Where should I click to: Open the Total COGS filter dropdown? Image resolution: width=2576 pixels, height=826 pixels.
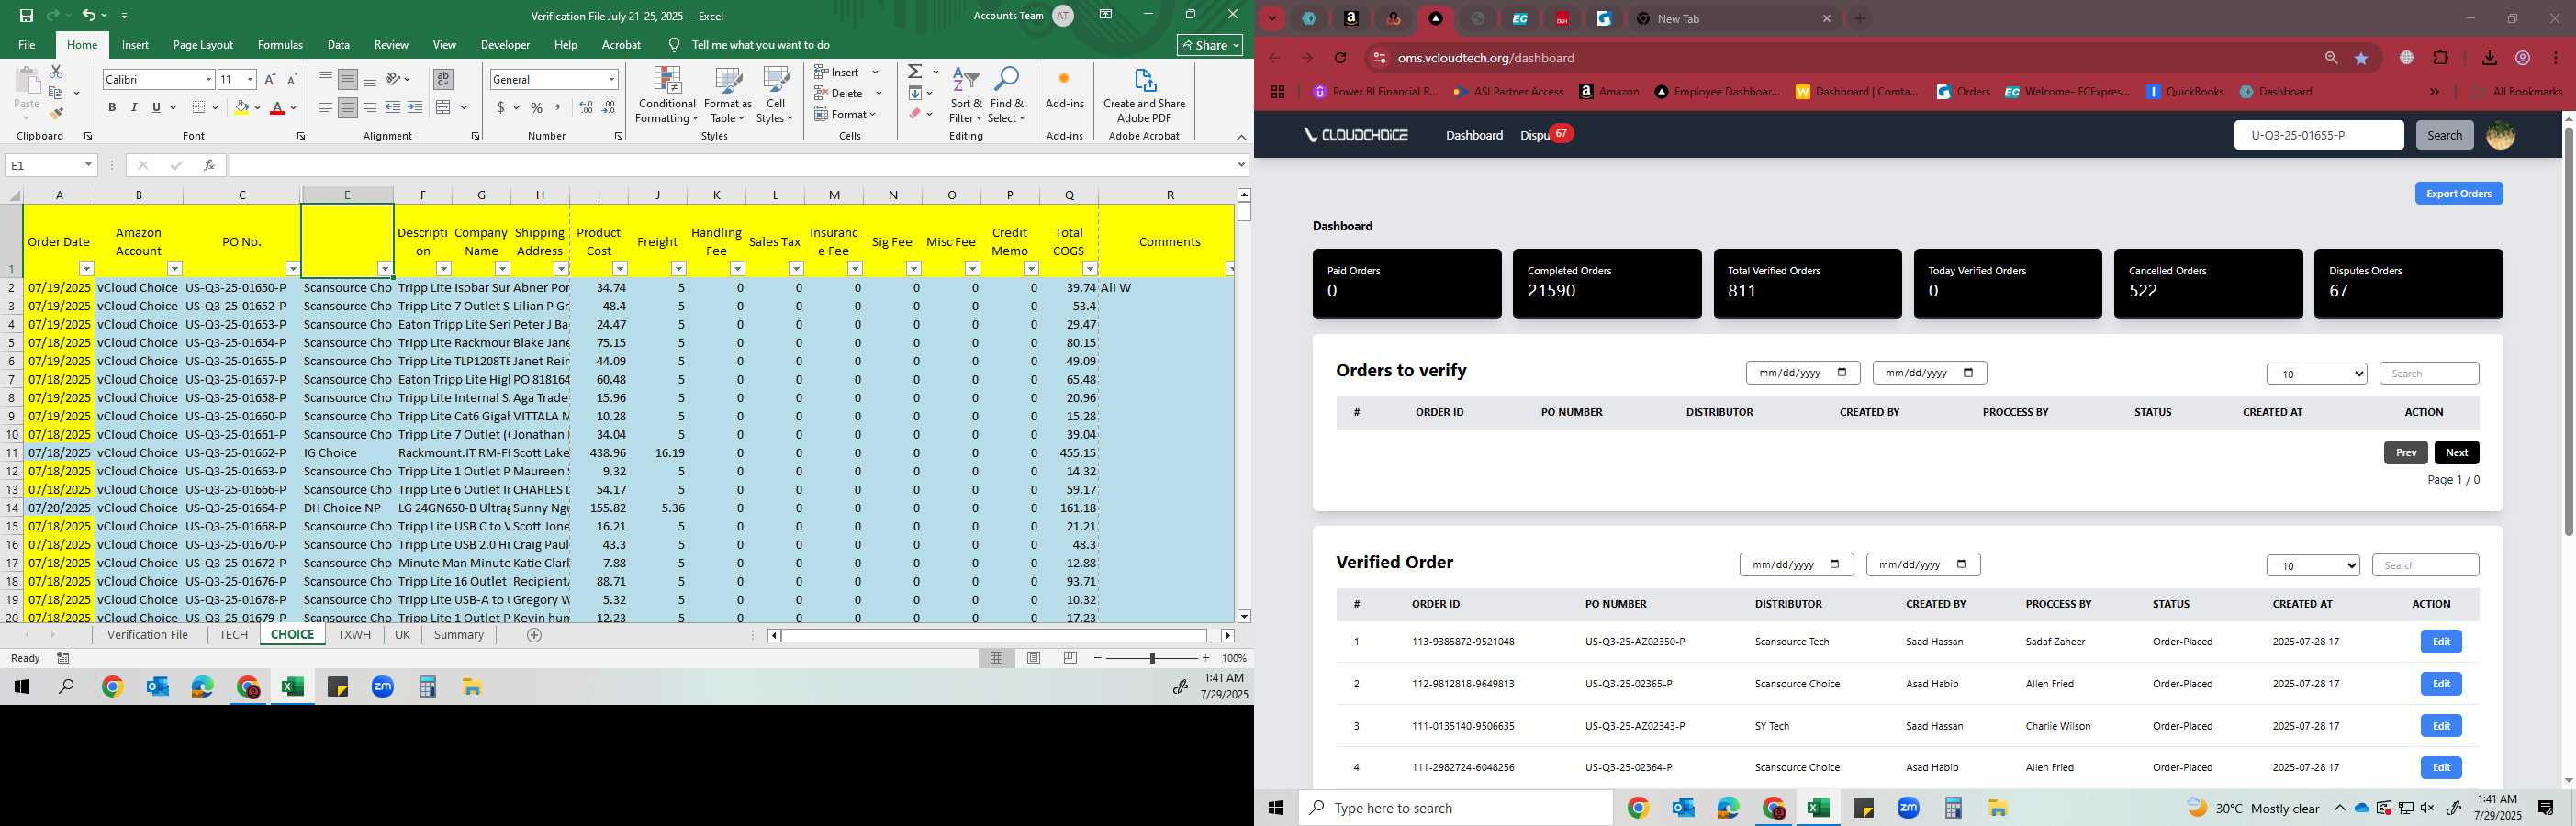coord(1090,268)
